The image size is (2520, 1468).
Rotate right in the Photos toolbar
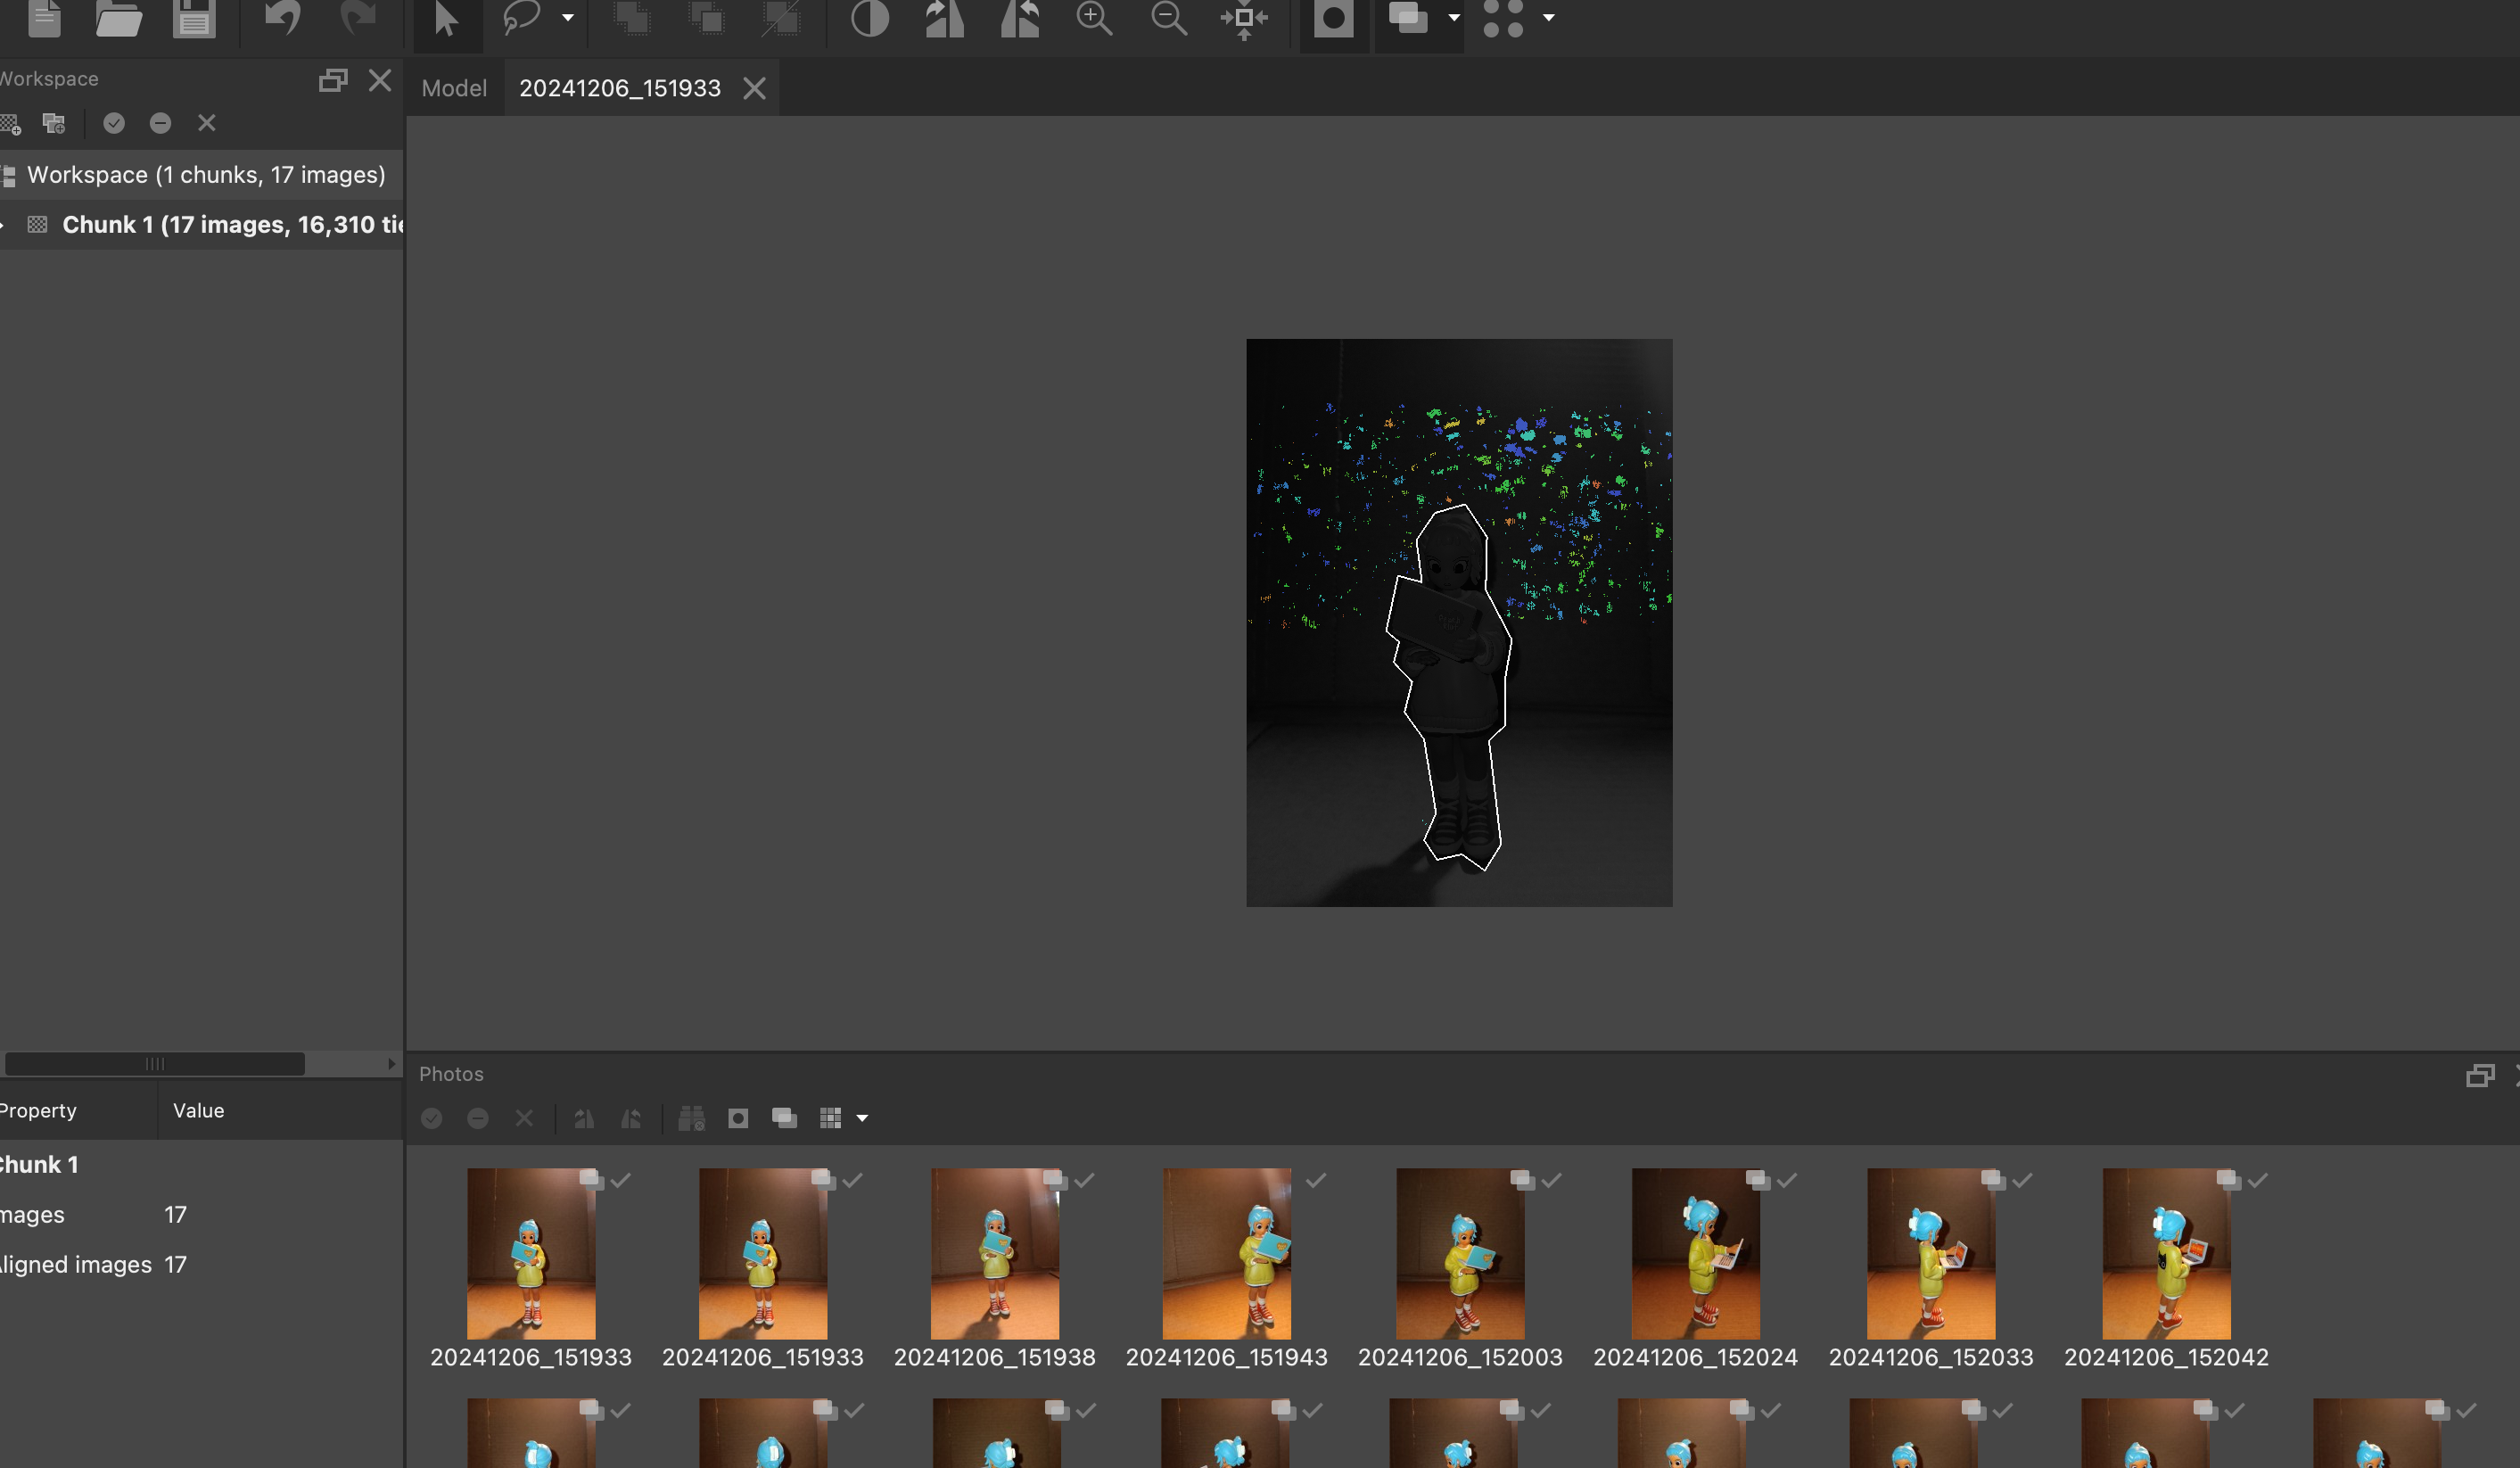(584, 1118)
